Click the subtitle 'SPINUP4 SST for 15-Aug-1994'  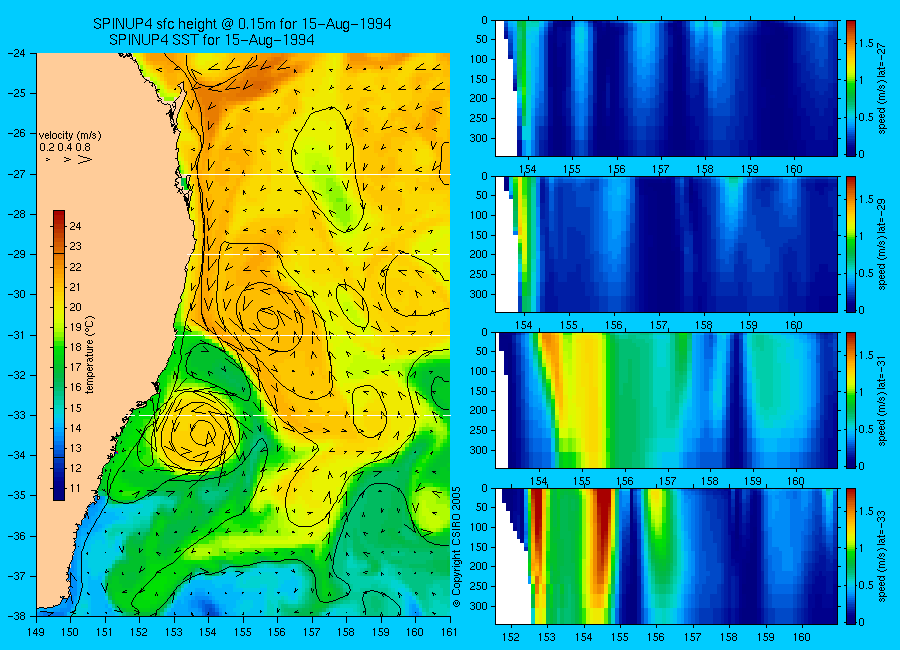pyautogui.click(x=212, y=40)
